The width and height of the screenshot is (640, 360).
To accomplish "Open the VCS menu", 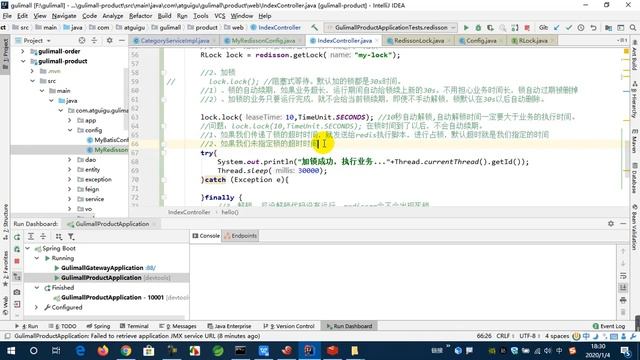I will point(220,16).
